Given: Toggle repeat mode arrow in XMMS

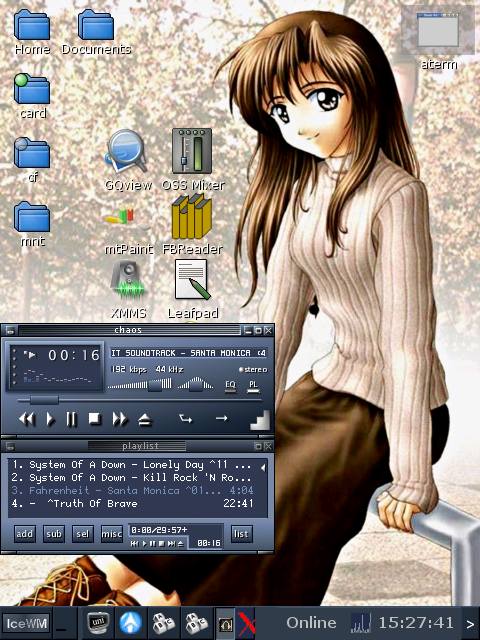Looking at the screenshot, I should [x=222, y=418].
